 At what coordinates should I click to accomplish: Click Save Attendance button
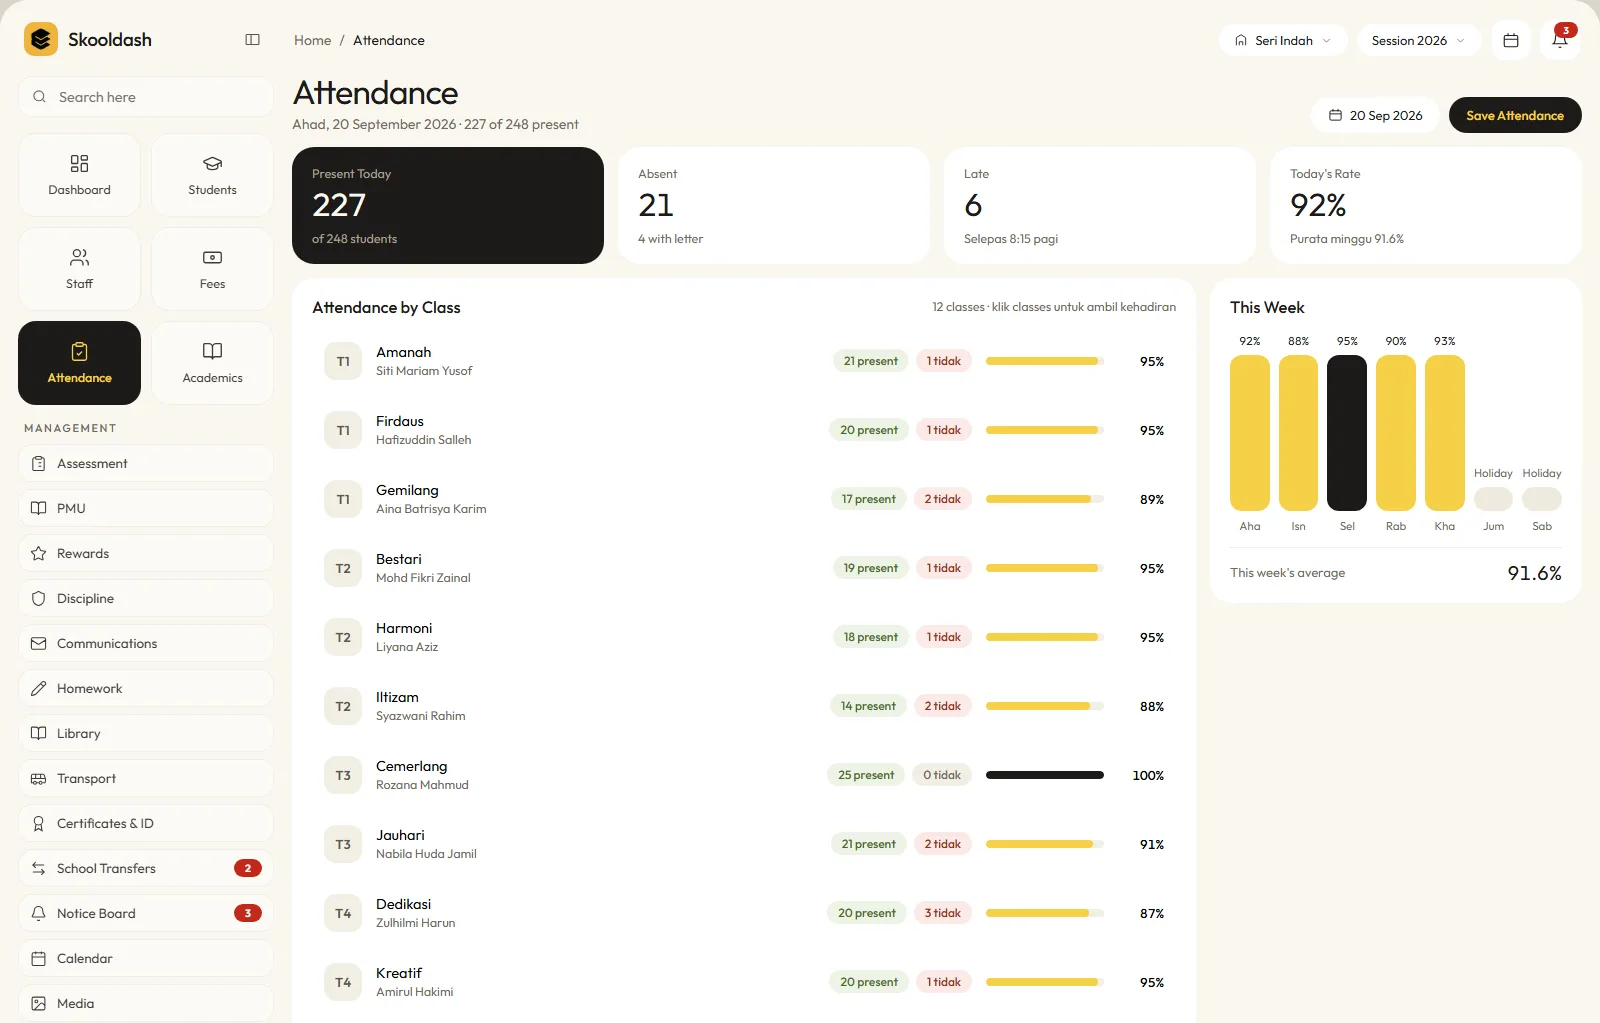[1515, 115]
